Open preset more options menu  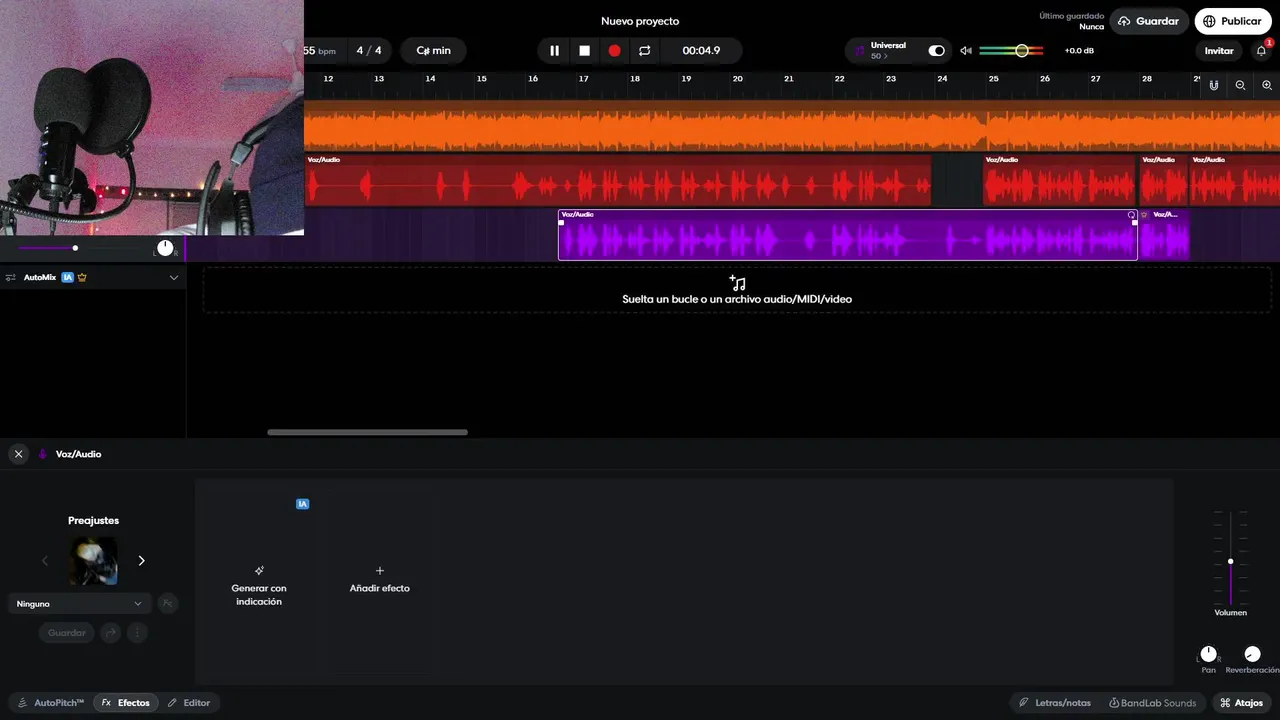[x=137, y=633]
